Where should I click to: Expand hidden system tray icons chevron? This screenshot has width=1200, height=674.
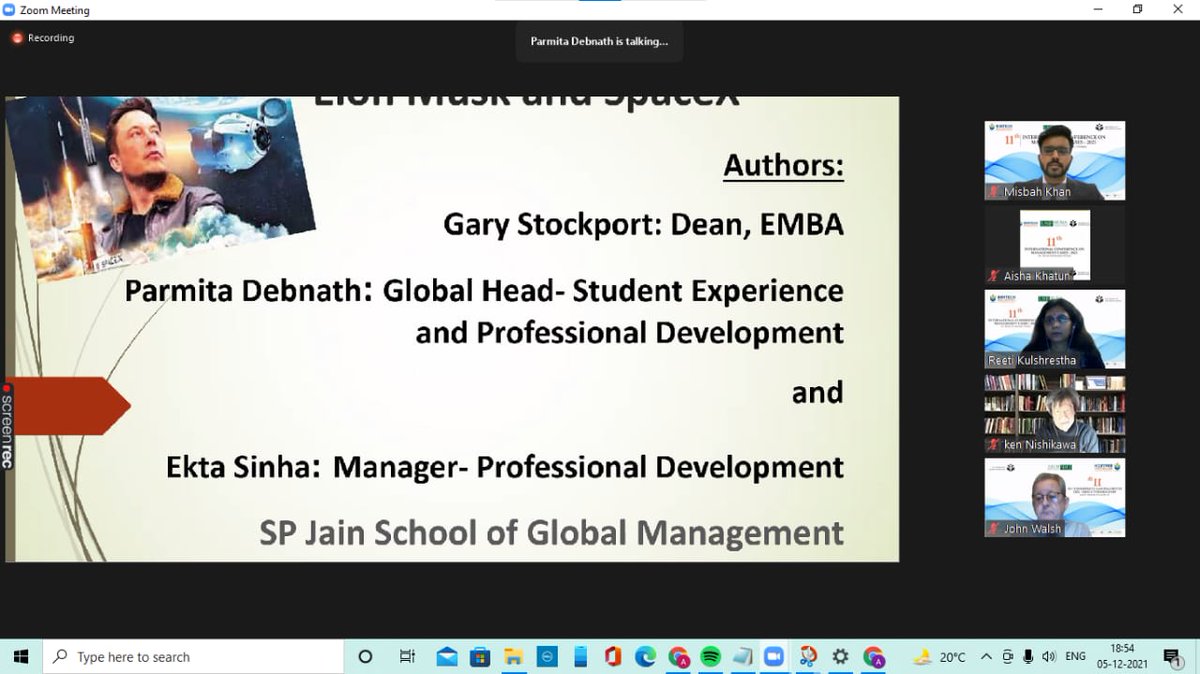tap(986, 657)
